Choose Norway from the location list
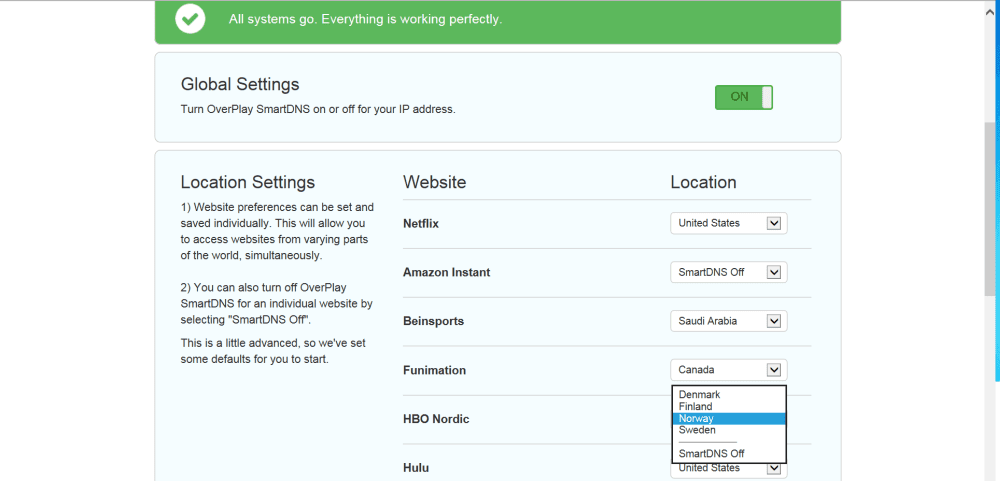This screenshot has height=481, width=1000. (x=729, y=418)
